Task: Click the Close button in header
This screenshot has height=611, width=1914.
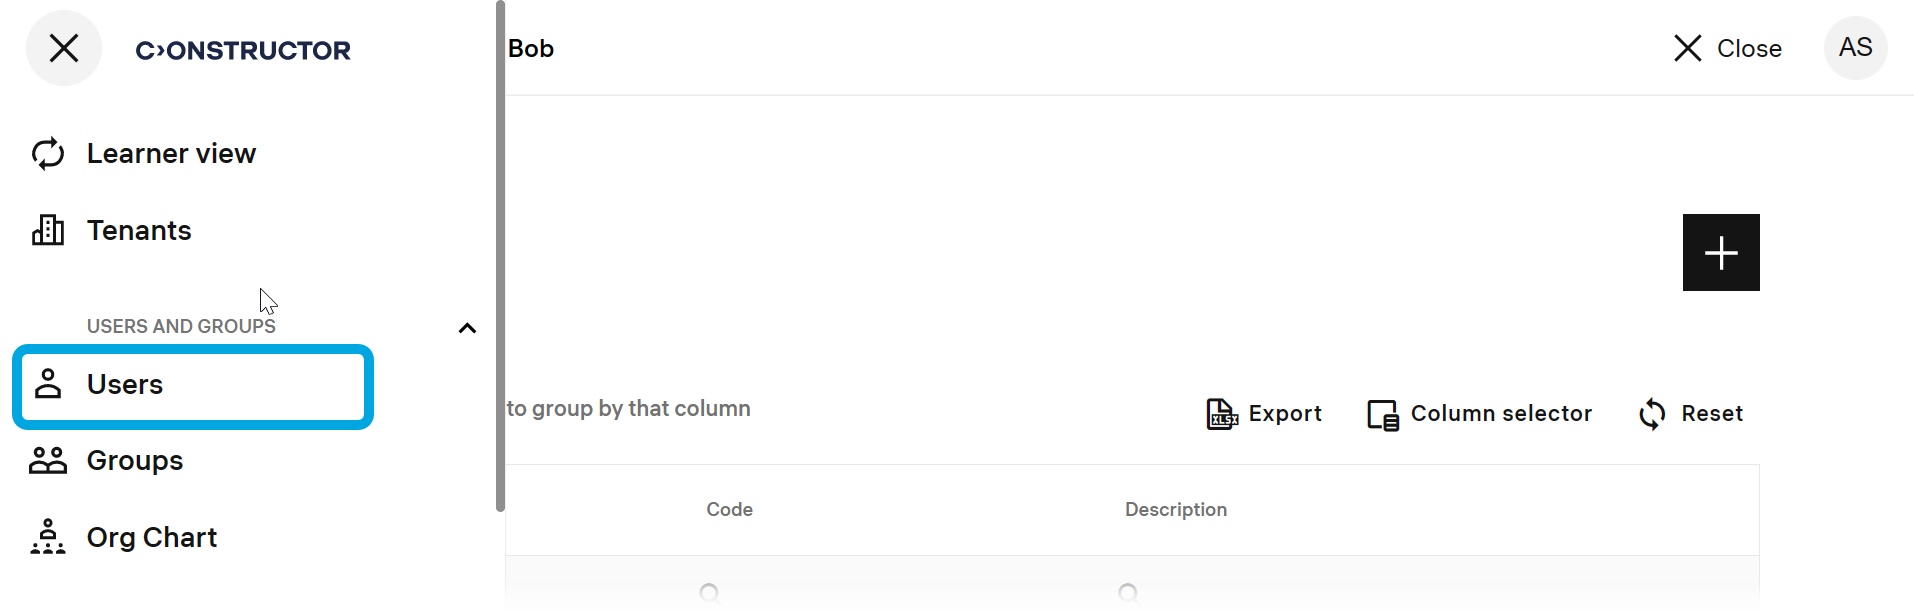Action: point(1728,48)
